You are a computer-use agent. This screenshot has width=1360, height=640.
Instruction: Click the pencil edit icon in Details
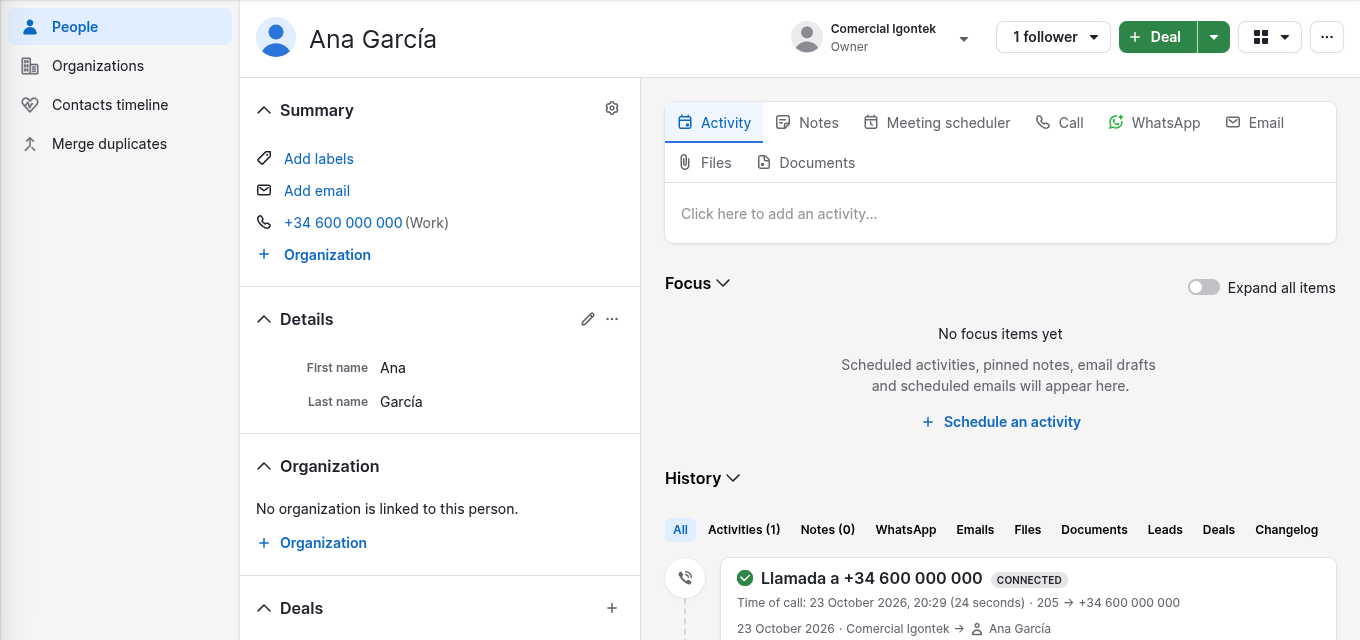588,319
